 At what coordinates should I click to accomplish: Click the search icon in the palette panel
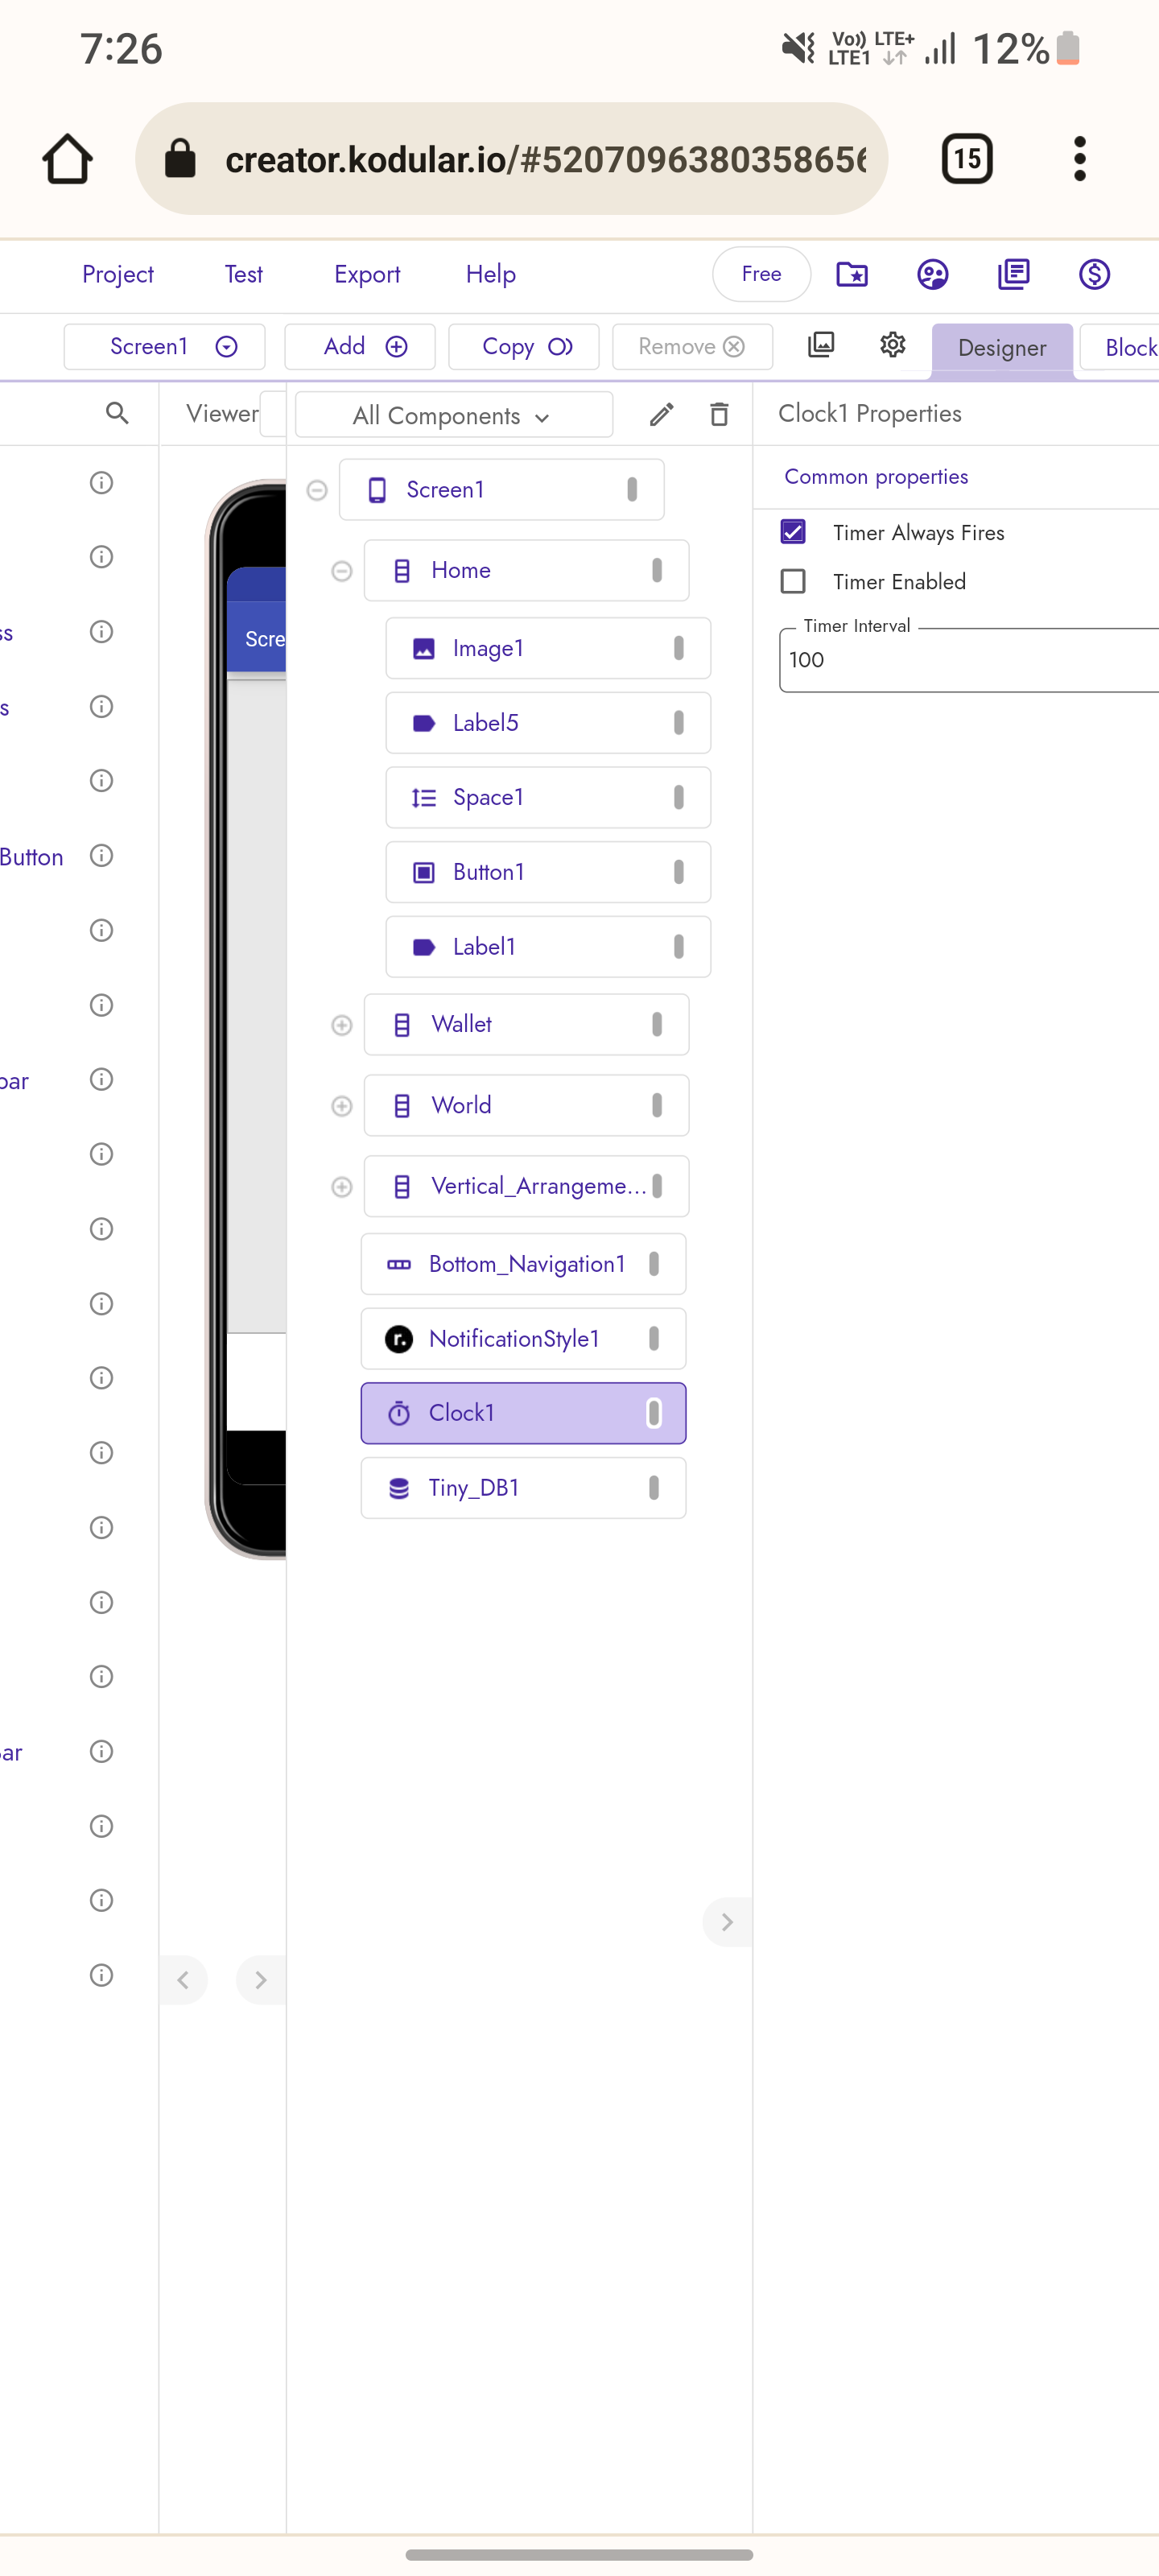(x=117, y=413)
